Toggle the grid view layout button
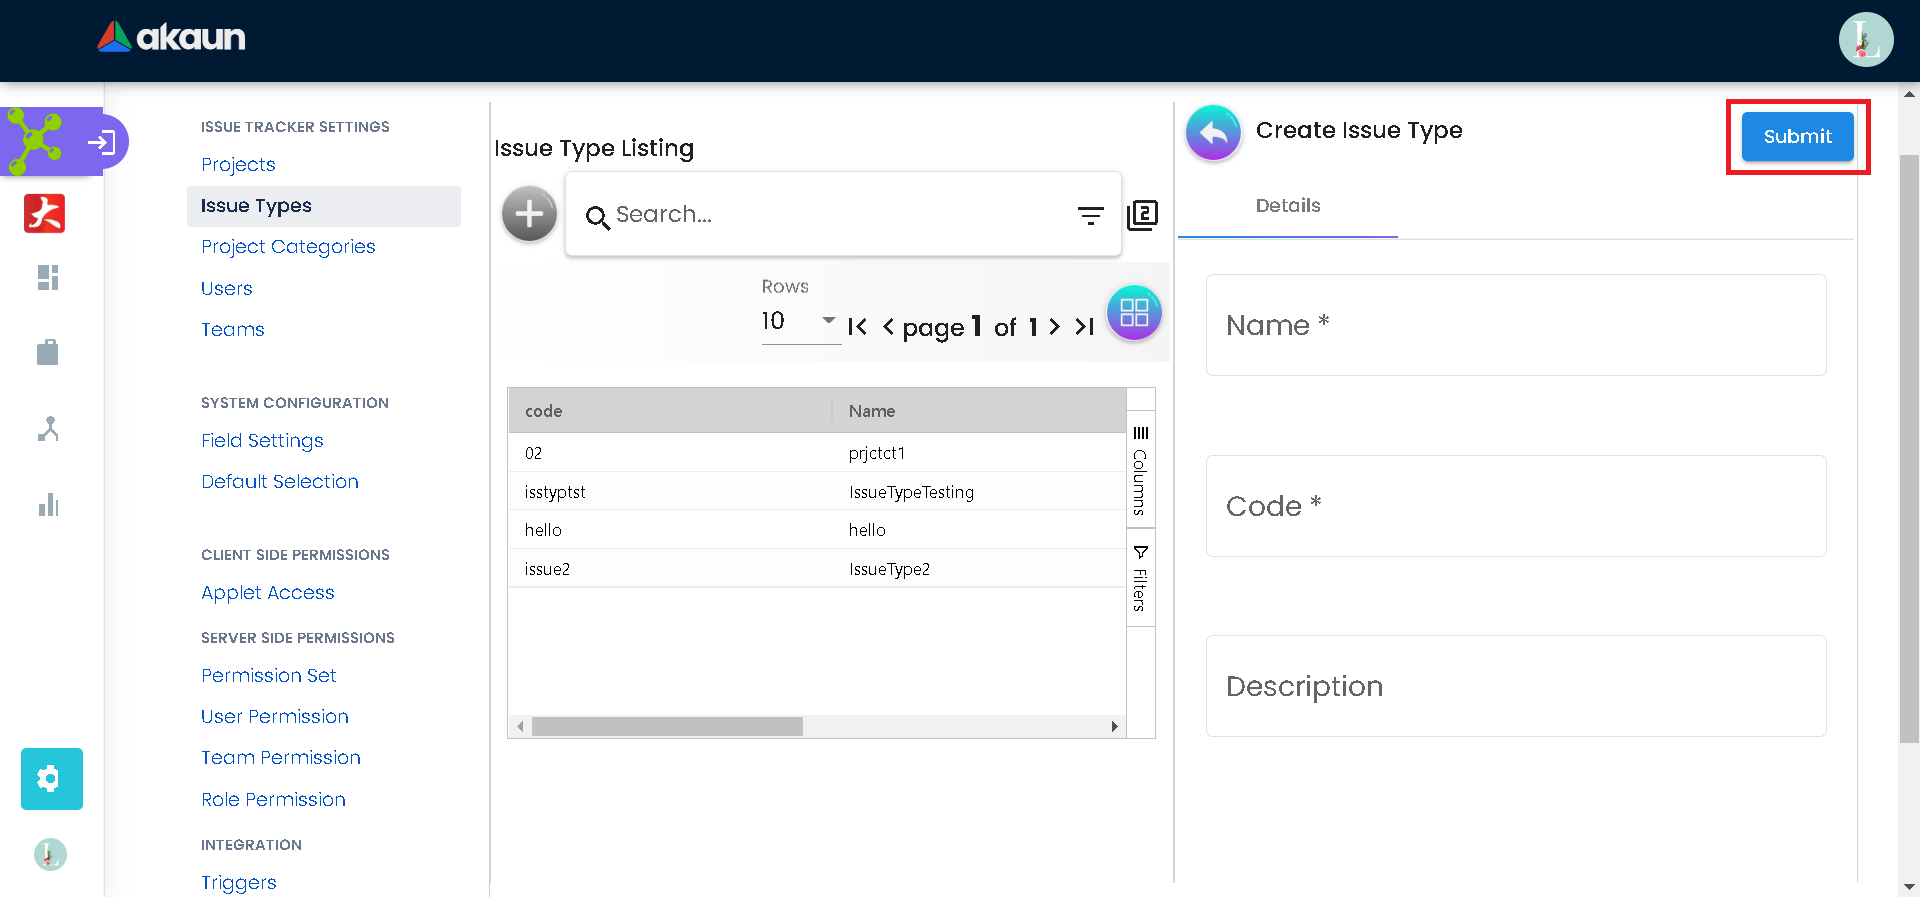The image size is (1920, 897). [1134, 313]
